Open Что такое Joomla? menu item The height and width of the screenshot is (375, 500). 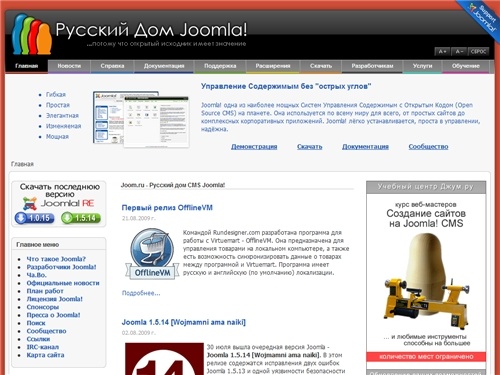click(x=56, y=259)
